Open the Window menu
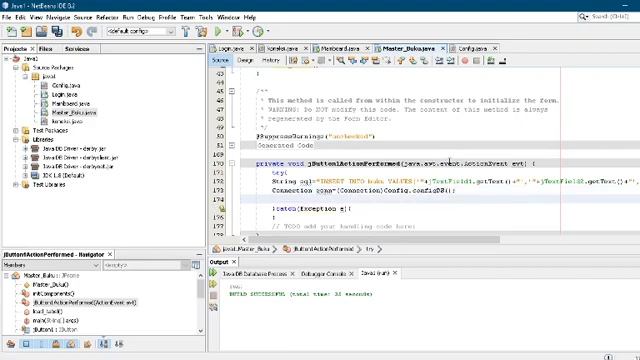Viewport: 640px width, 360px height. coord(228,18)
